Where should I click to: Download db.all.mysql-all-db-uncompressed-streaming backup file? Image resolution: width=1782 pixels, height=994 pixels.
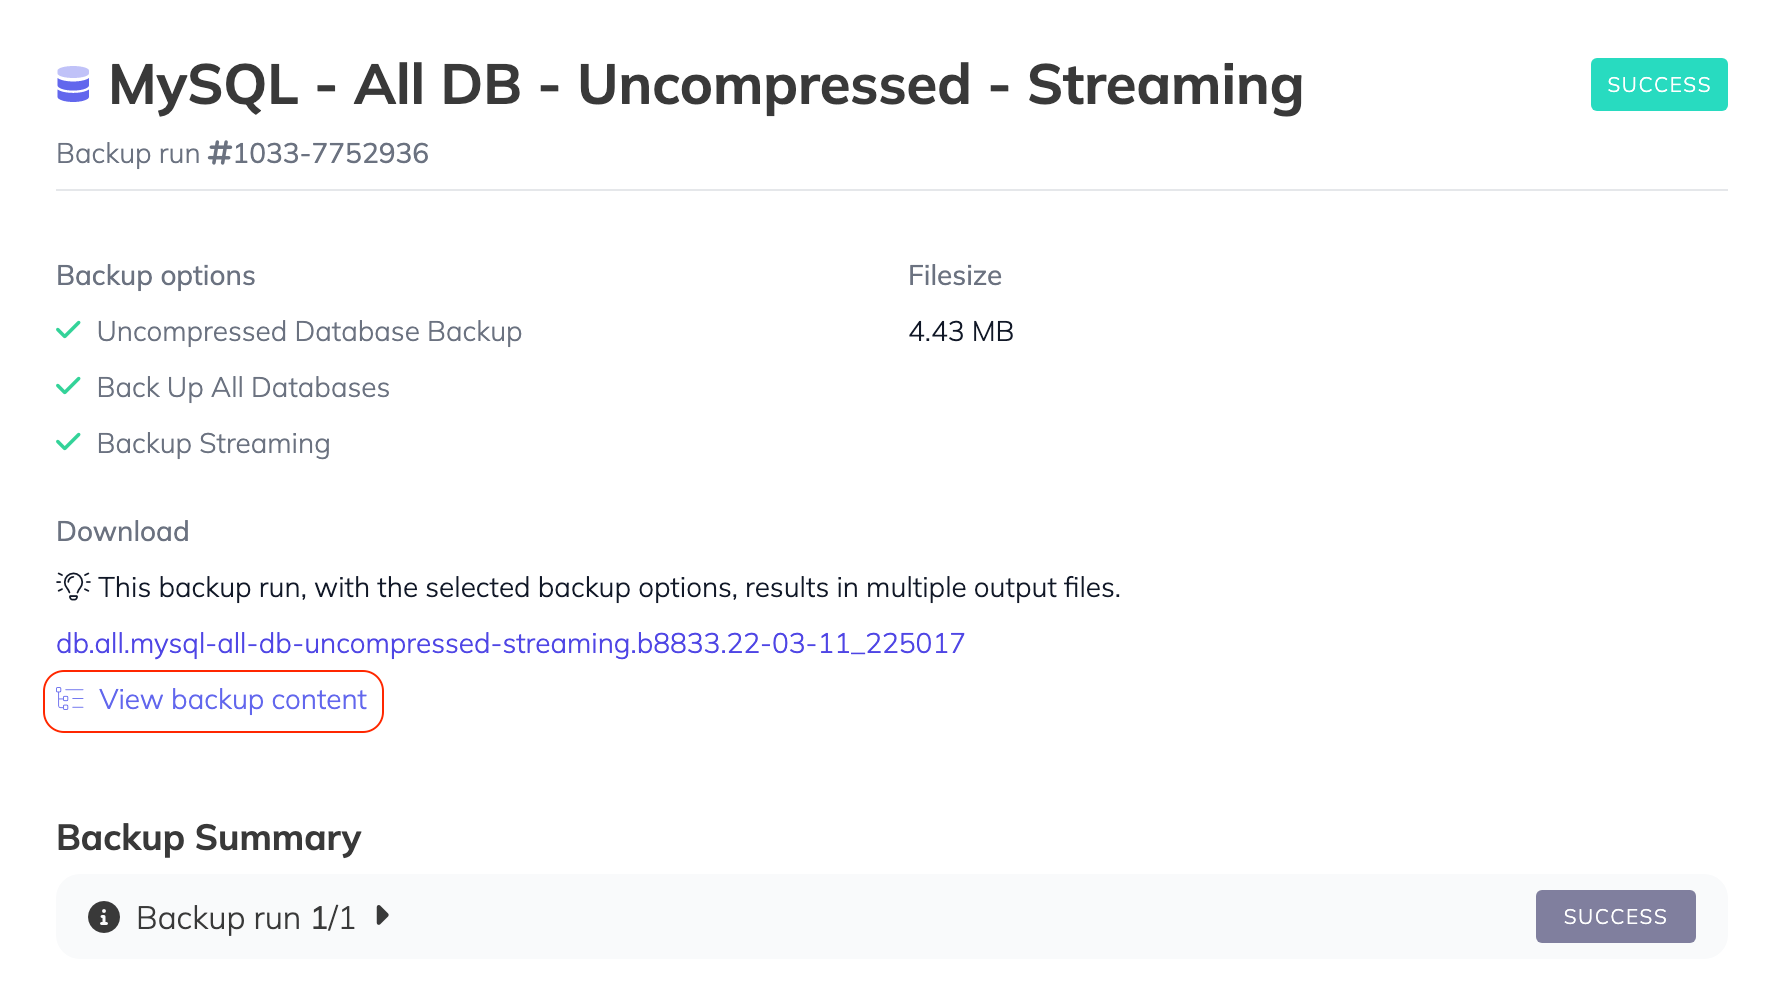[511, 643]
